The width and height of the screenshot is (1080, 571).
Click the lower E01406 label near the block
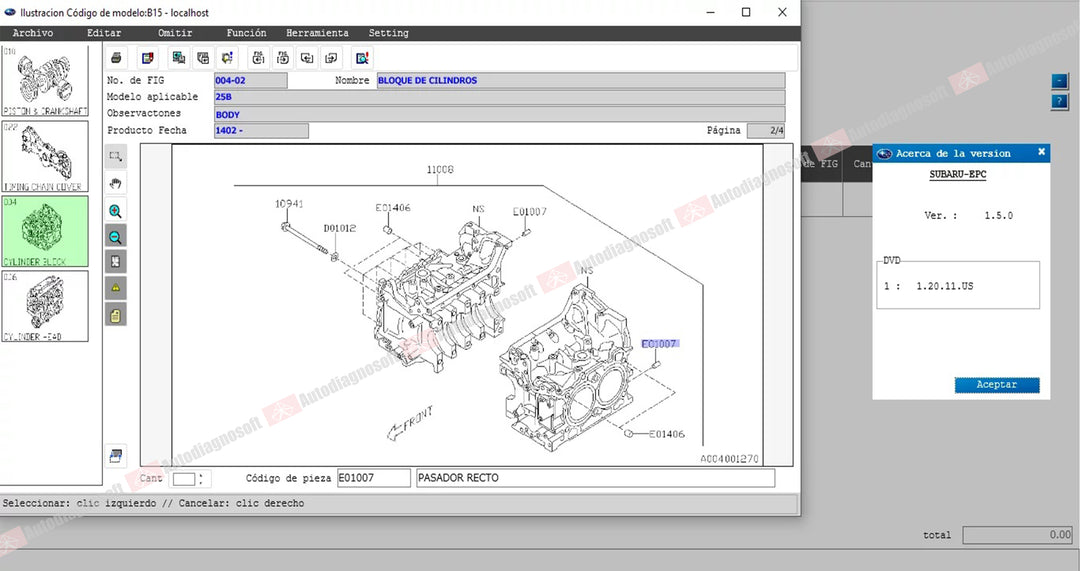(x=667, y=434)
